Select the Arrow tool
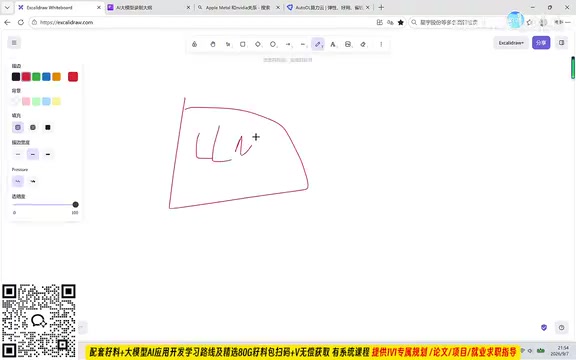The width and height of the screenshot is (576, 360). click(x=288, y=44)
